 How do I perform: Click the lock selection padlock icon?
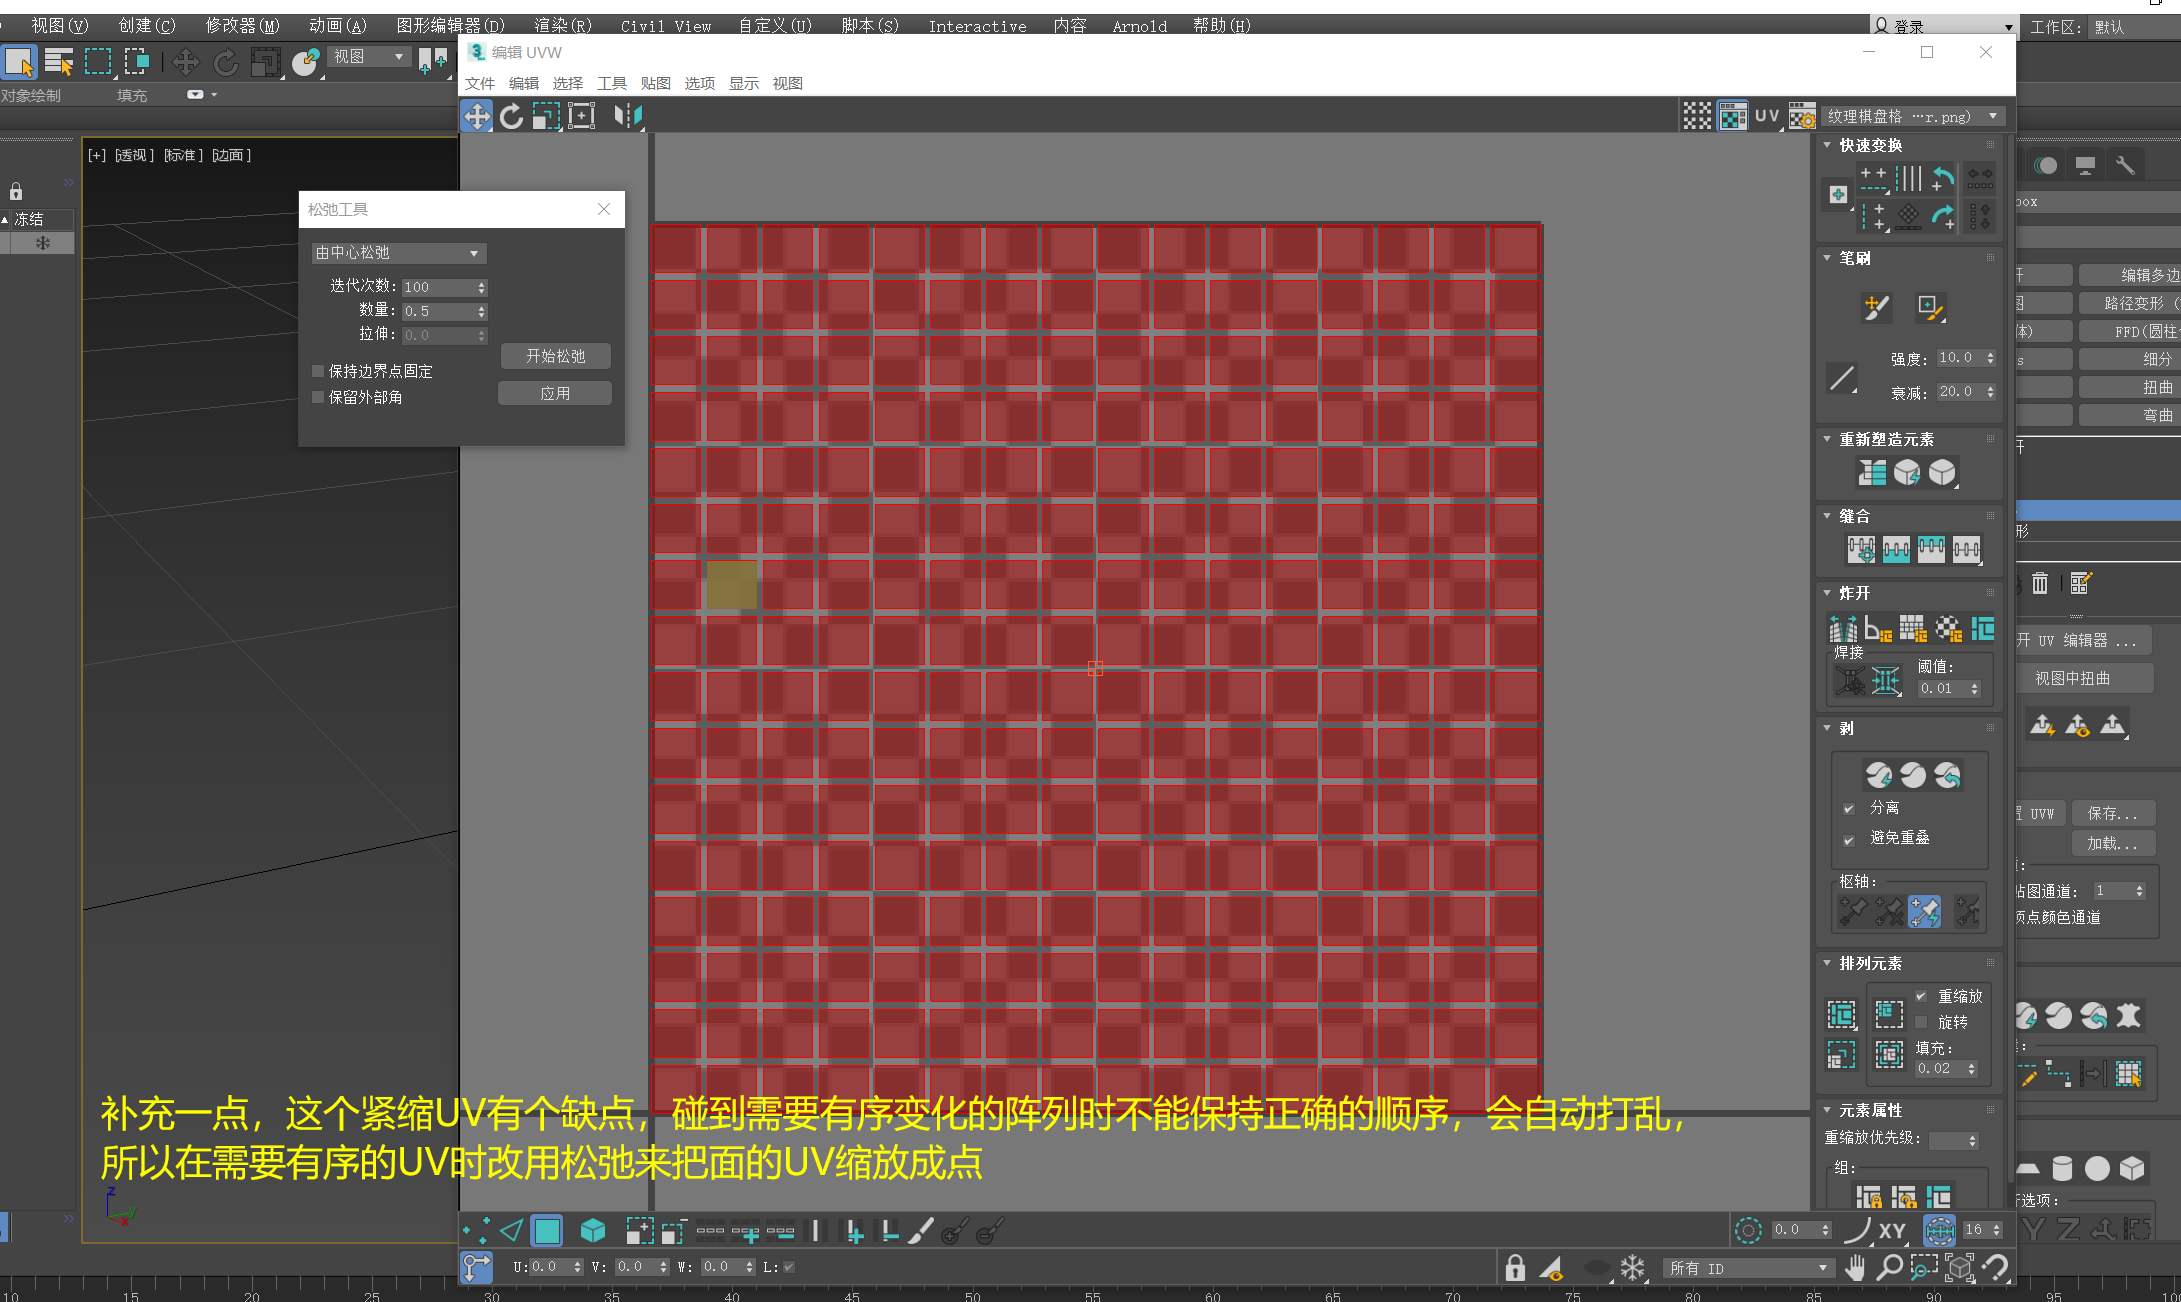pyautogui.click(x=1515, y=1268)
